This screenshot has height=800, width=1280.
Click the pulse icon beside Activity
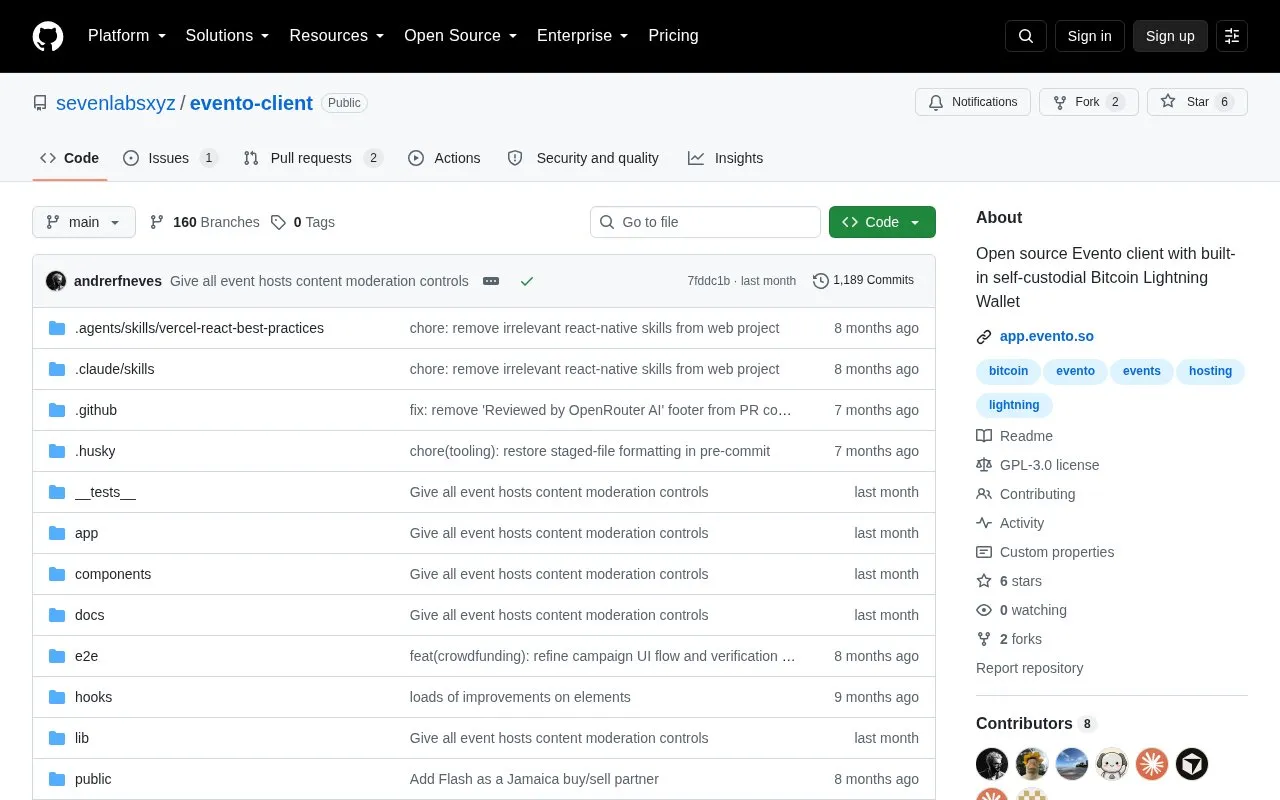[x=984, y=523]
